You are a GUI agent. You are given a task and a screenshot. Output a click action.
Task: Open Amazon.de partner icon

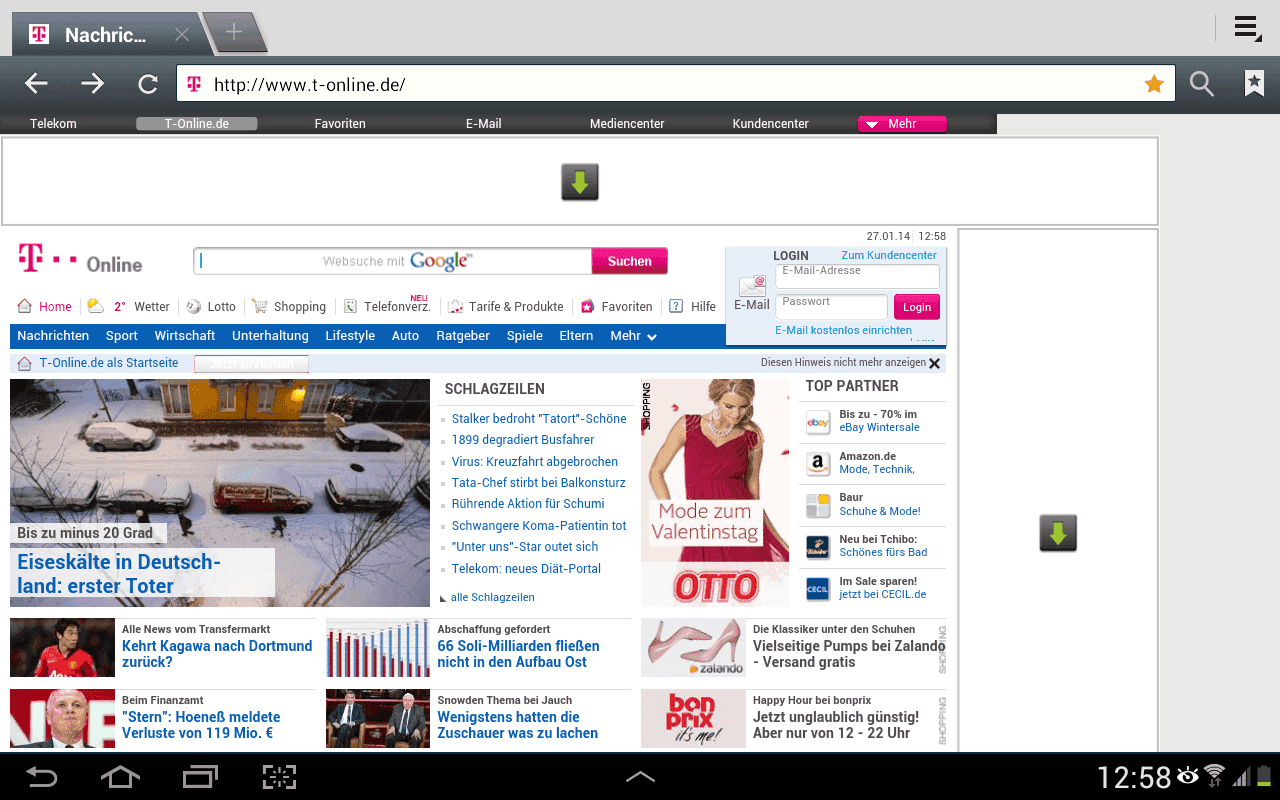point(818,464)
